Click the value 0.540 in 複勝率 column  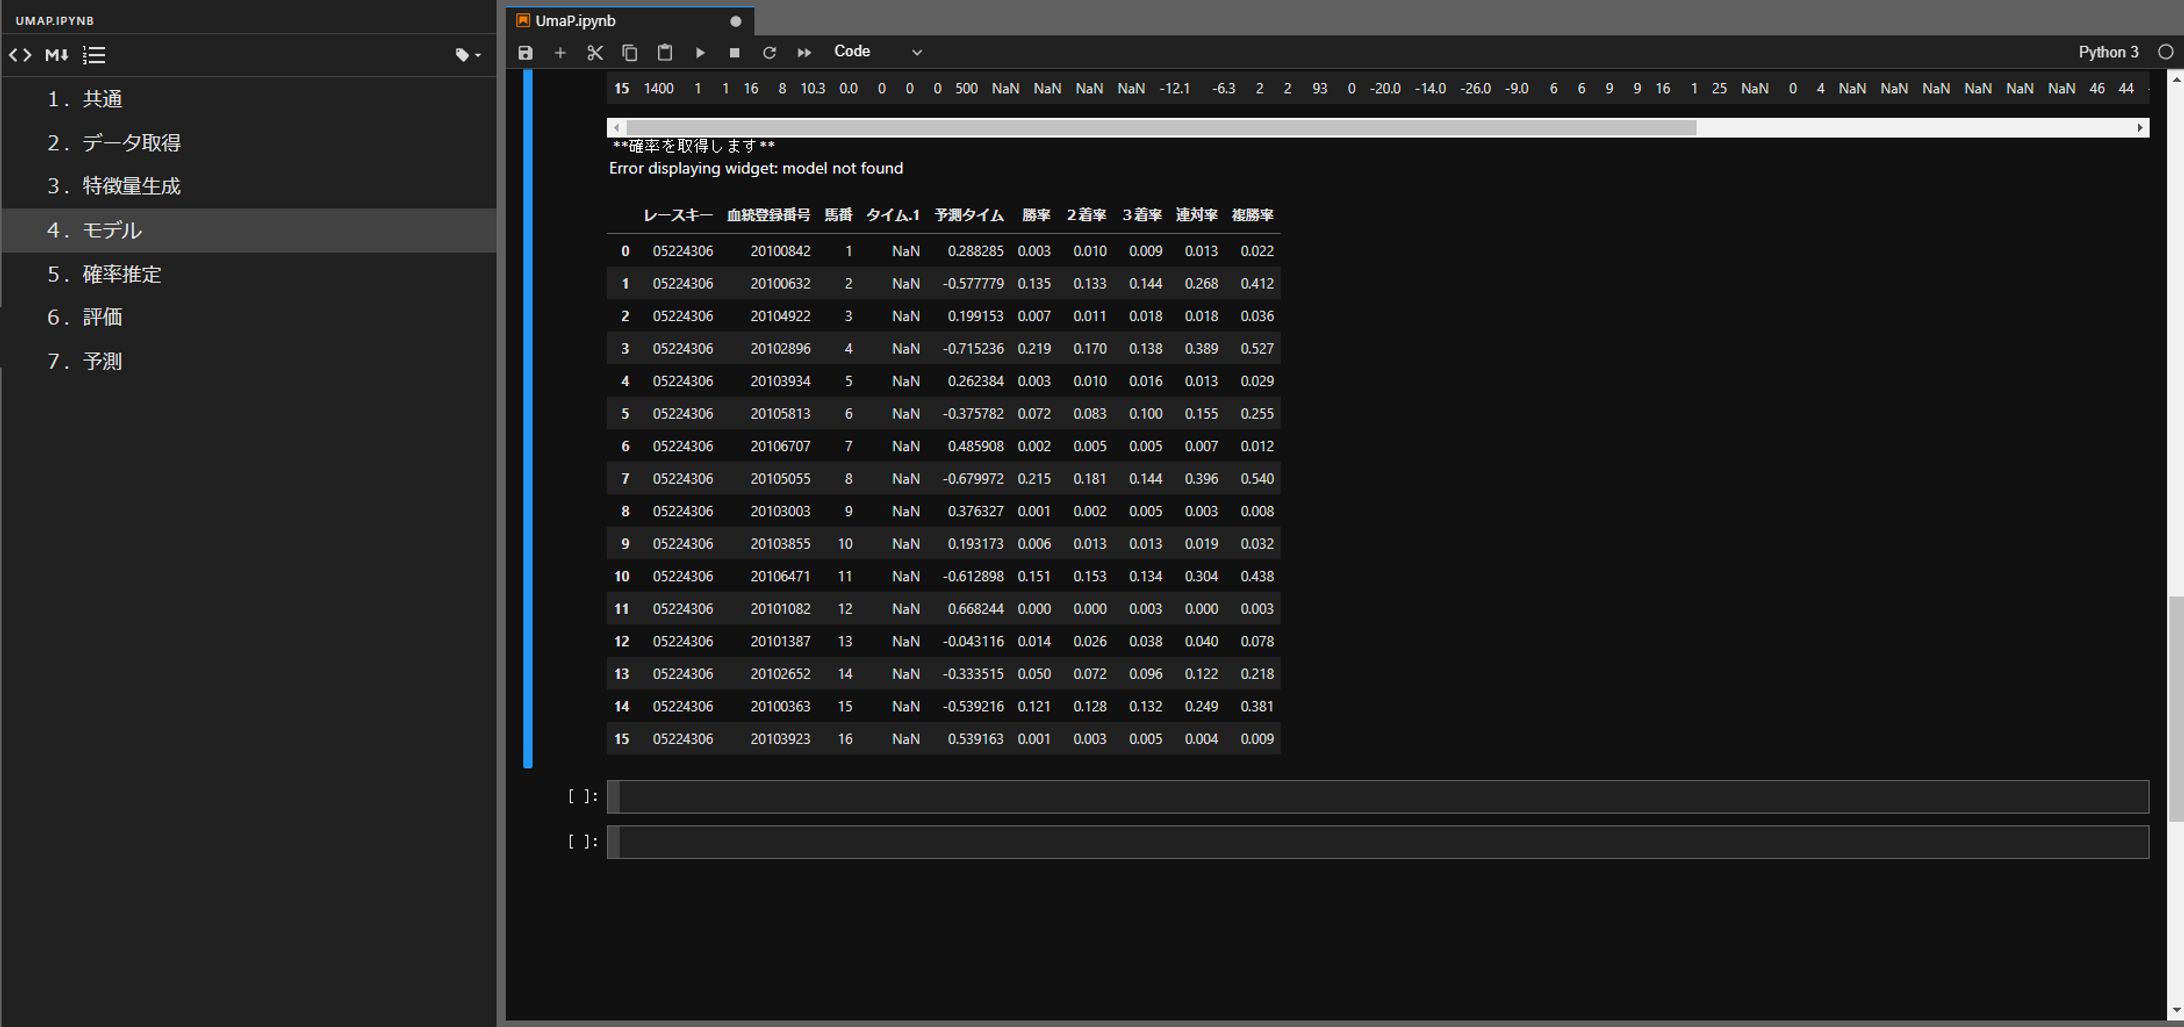[1257, 479]
